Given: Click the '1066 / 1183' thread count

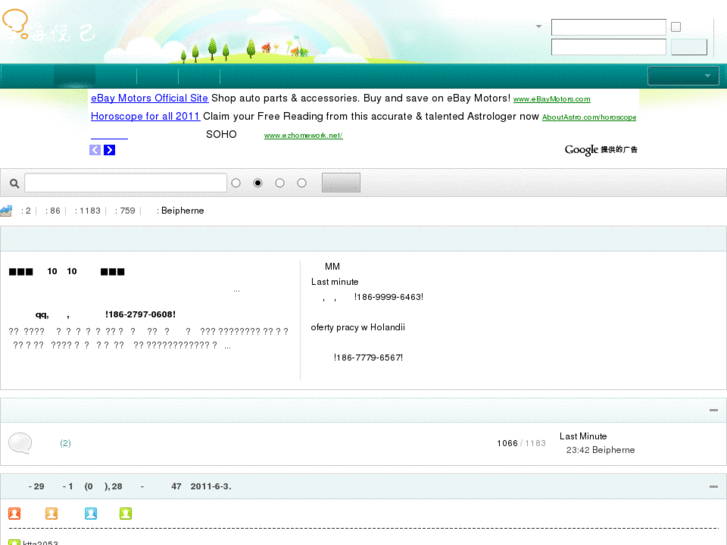Looking at the screenshot, I should (521, 443).
